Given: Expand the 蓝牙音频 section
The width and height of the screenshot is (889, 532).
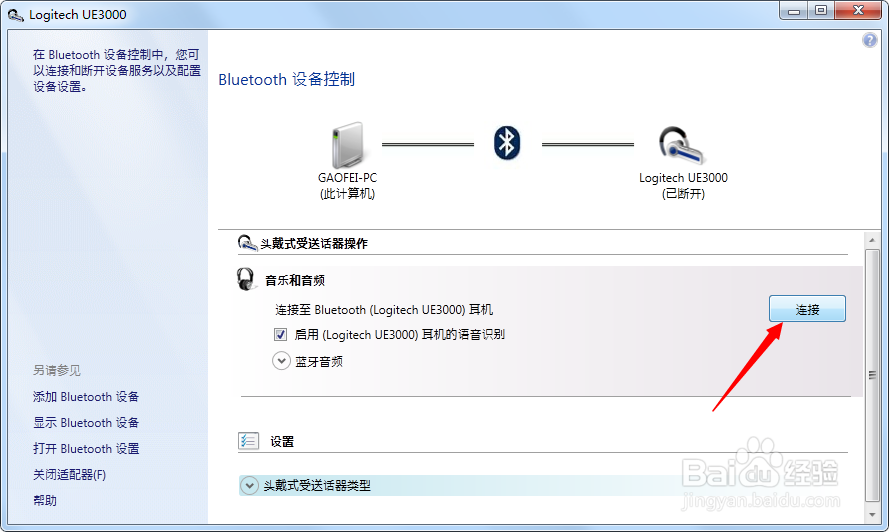Looking at the screenshot, I should [x=281, y=361].
